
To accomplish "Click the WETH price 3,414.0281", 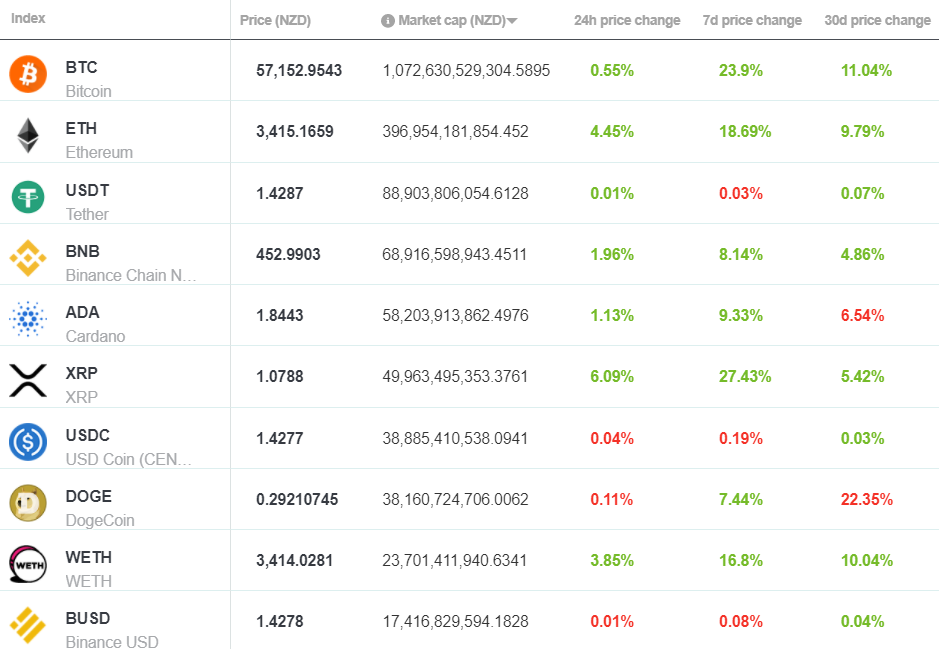I will point(294,560).
